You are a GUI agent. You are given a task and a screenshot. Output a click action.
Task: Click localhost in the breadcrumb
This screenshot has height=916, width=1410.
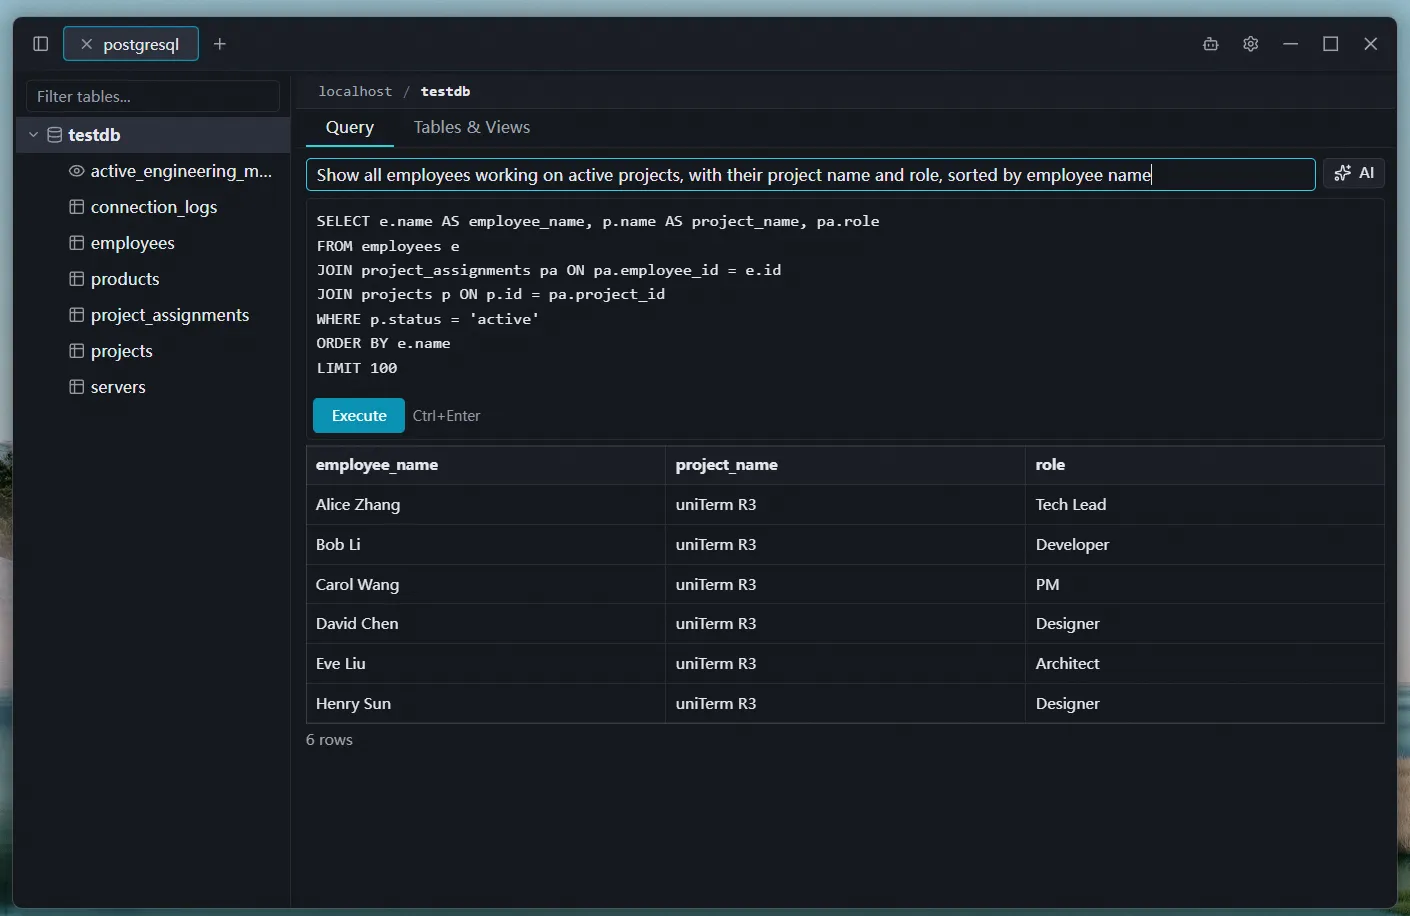coord(355,91)
